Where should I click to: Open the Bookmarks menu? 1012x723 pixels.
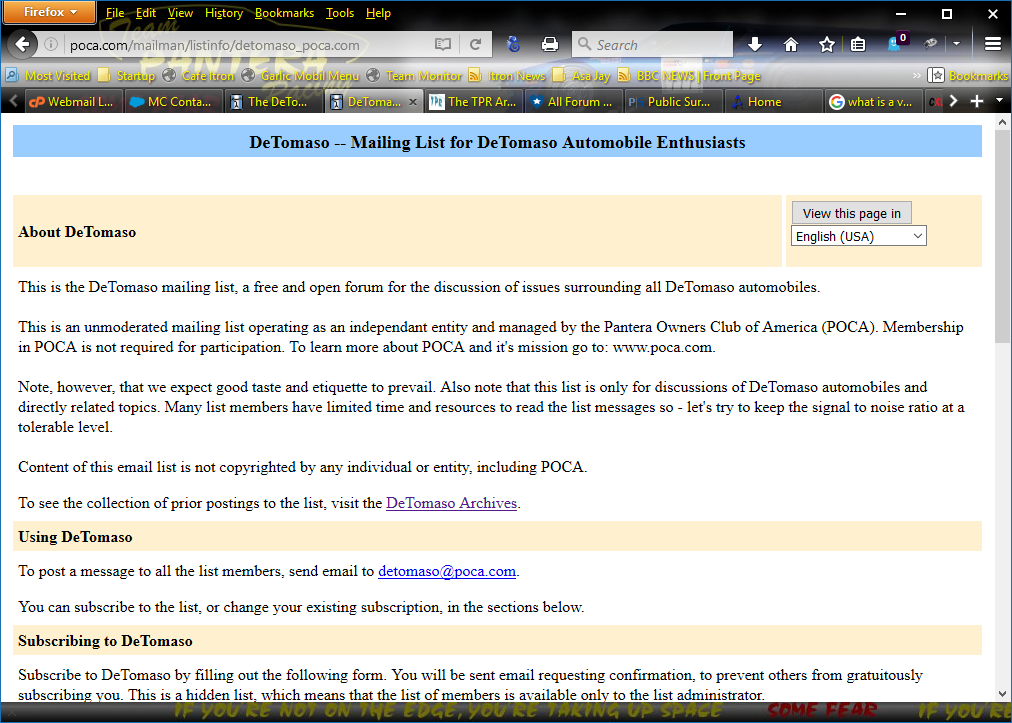click(284, 13)
